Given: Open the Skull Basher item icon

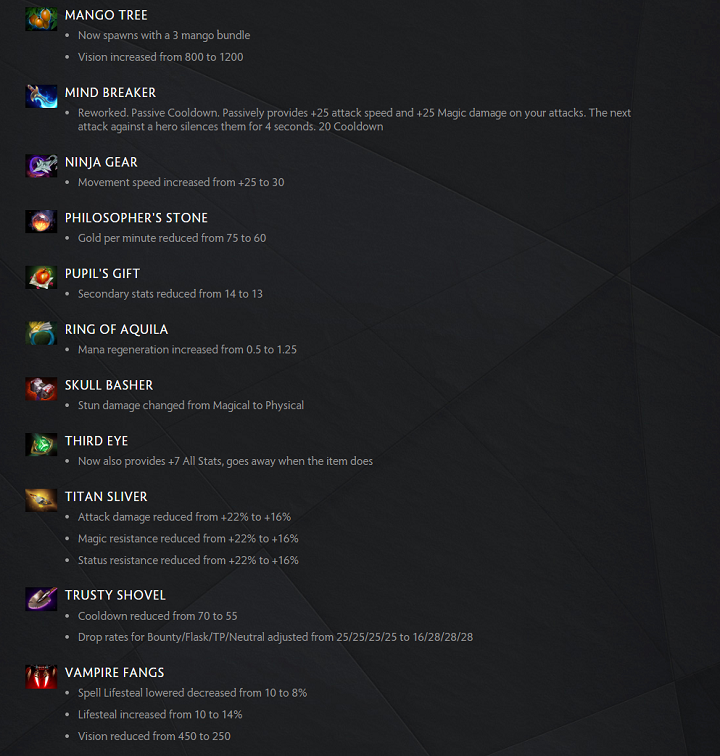Looking at the screenshot, I should click(41, 389).
